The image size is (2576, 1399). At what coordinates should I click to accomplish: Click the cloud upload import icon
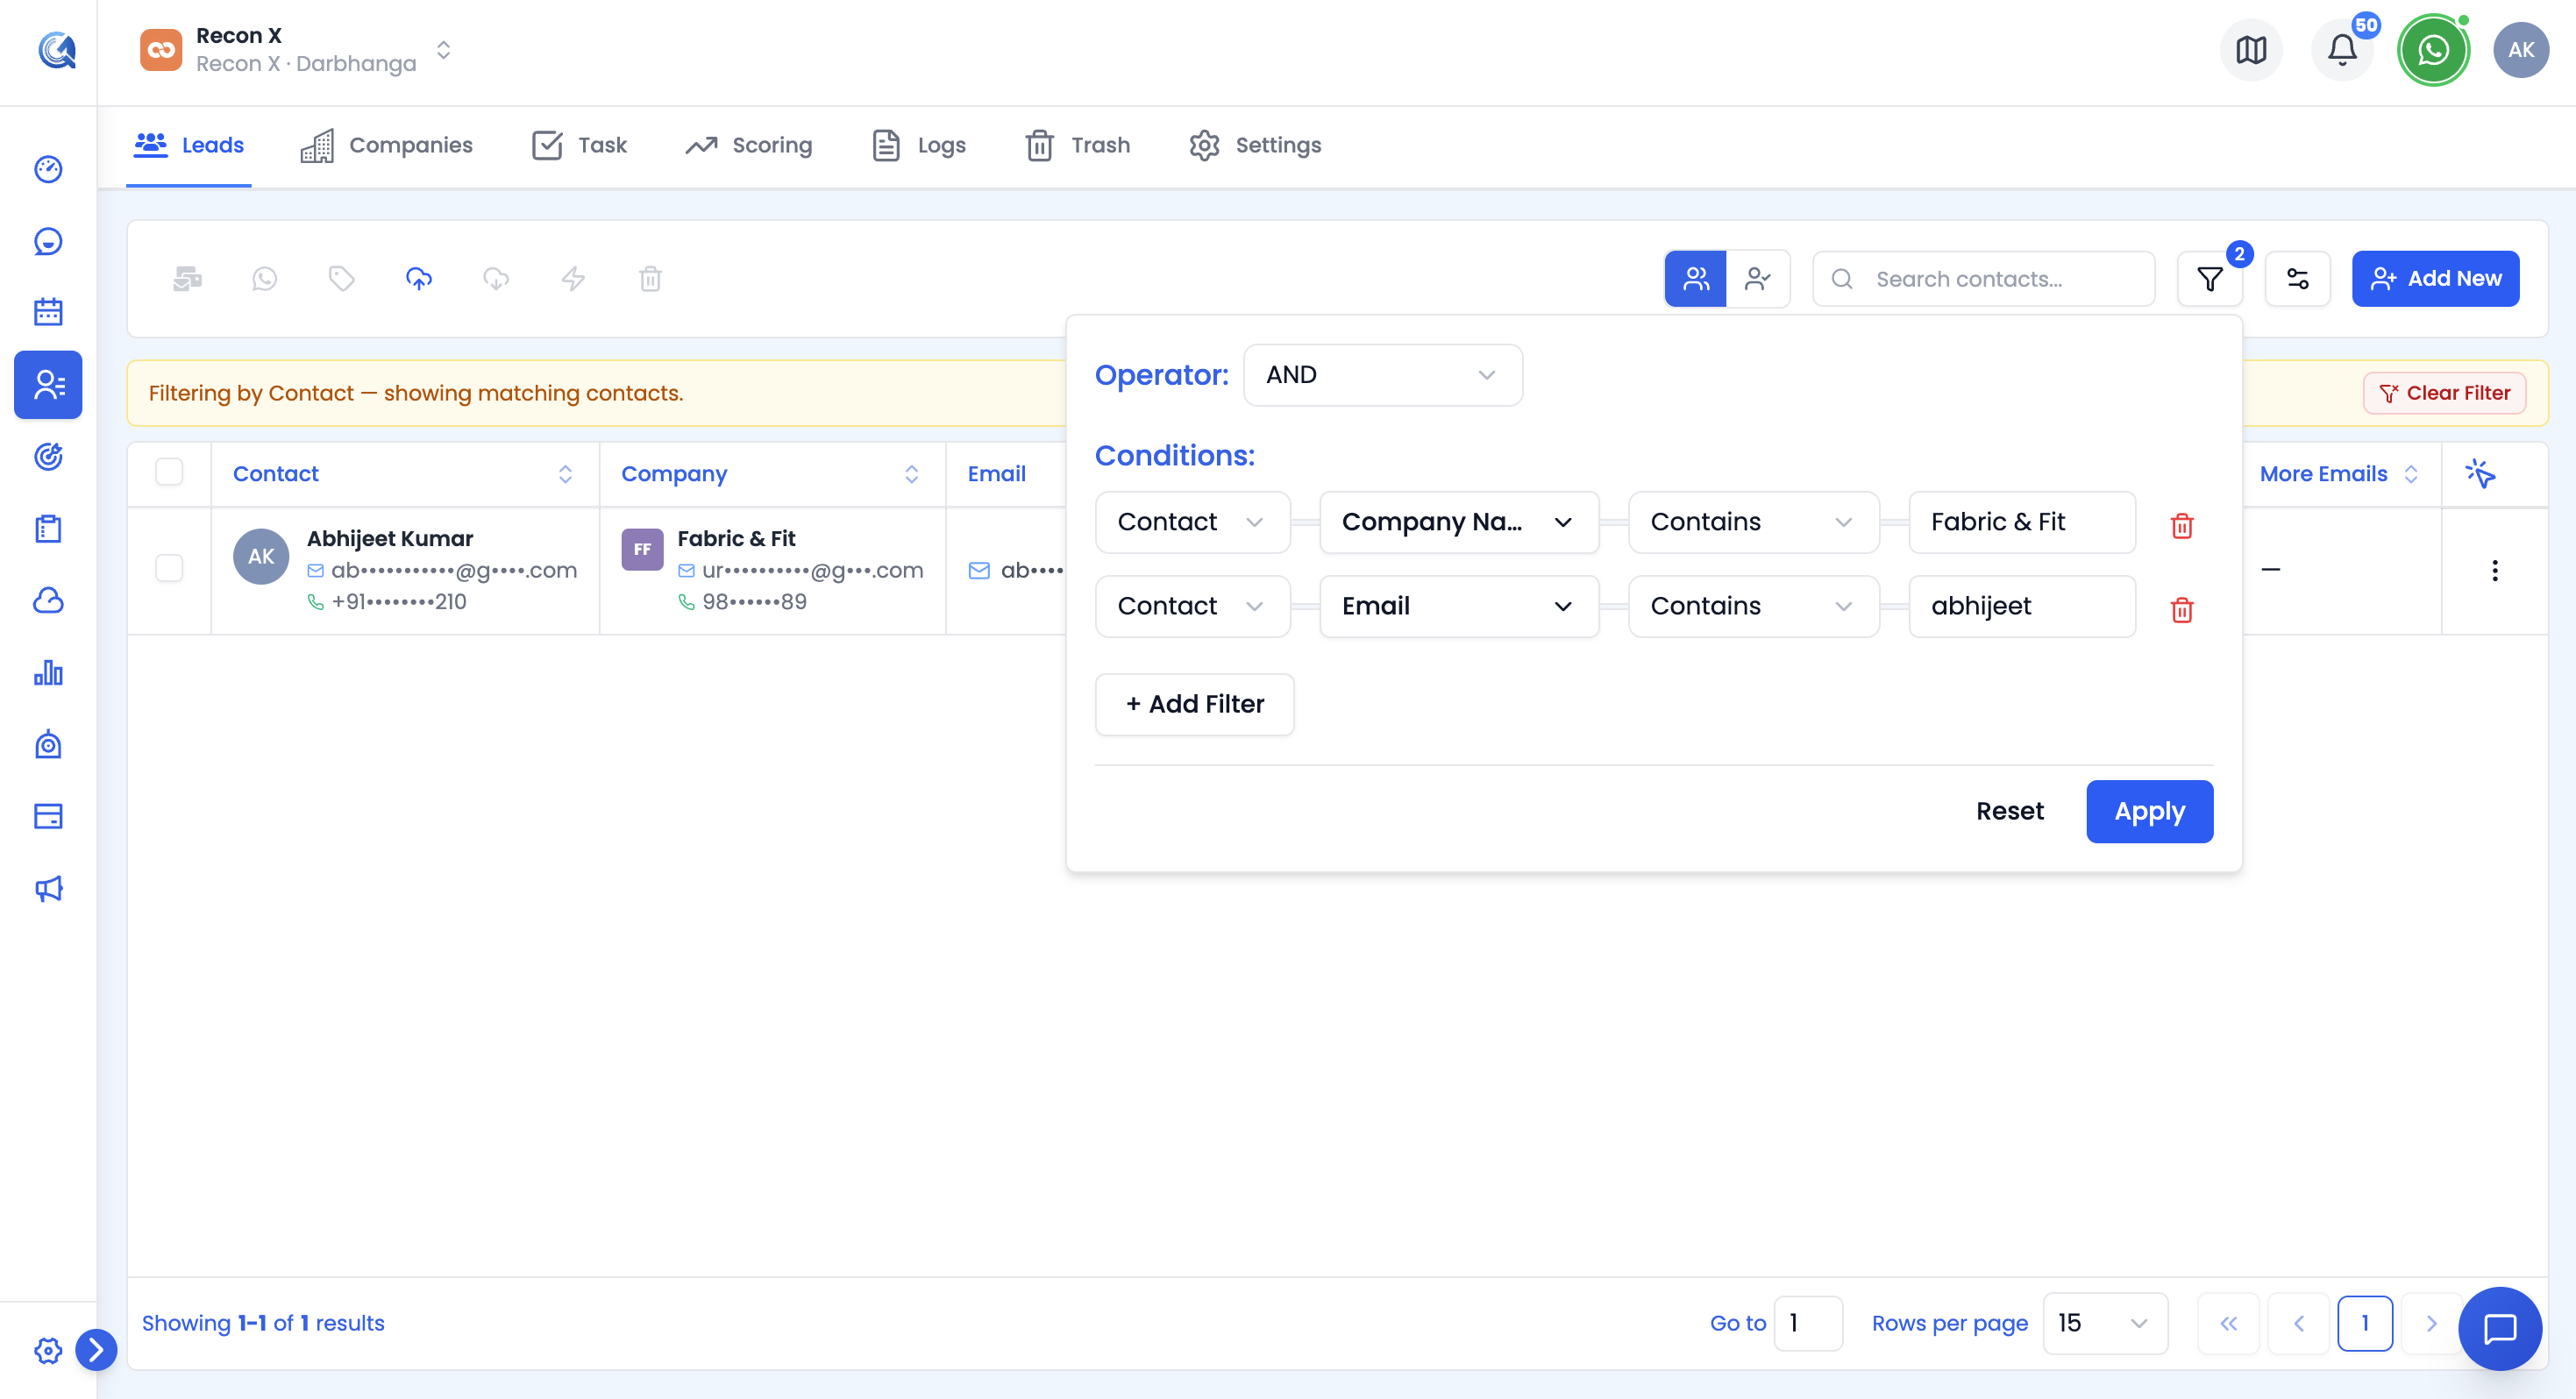[419, 278]
